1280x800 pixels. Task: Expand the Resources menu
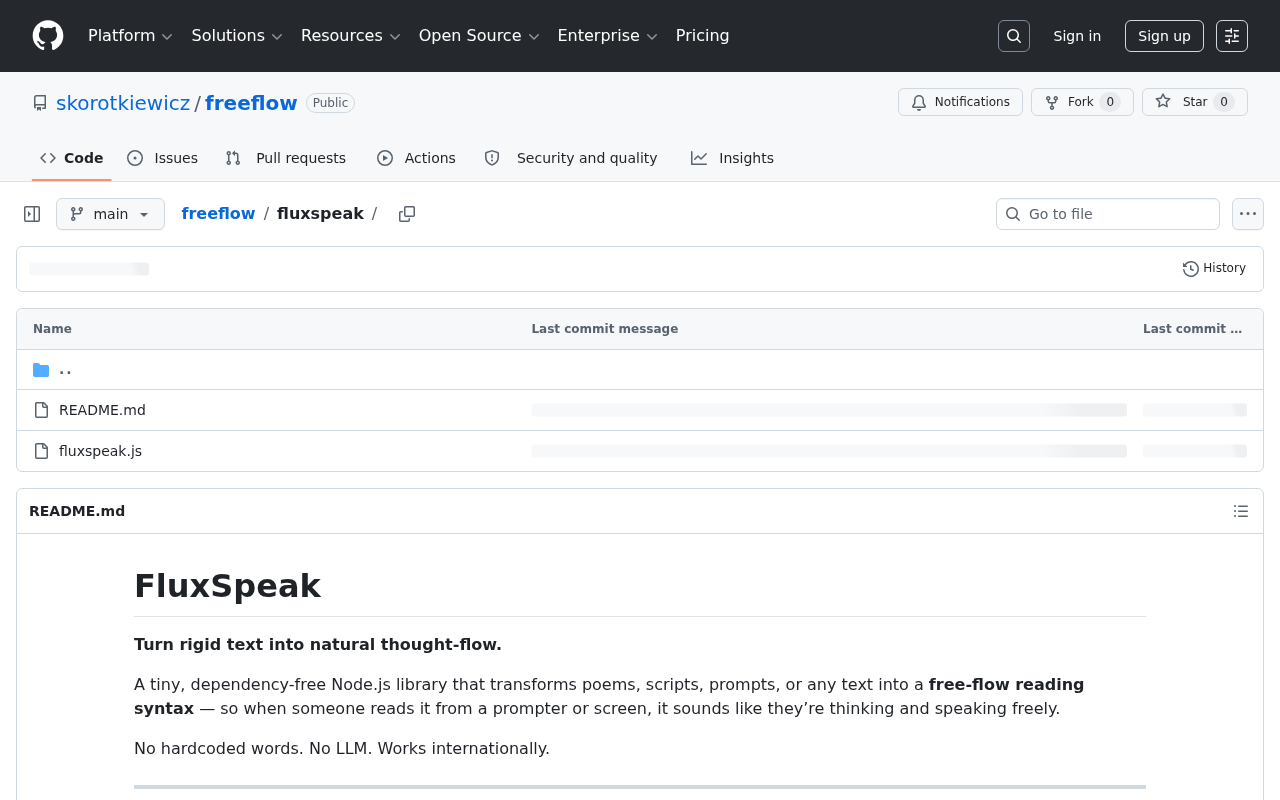point(350,36)
